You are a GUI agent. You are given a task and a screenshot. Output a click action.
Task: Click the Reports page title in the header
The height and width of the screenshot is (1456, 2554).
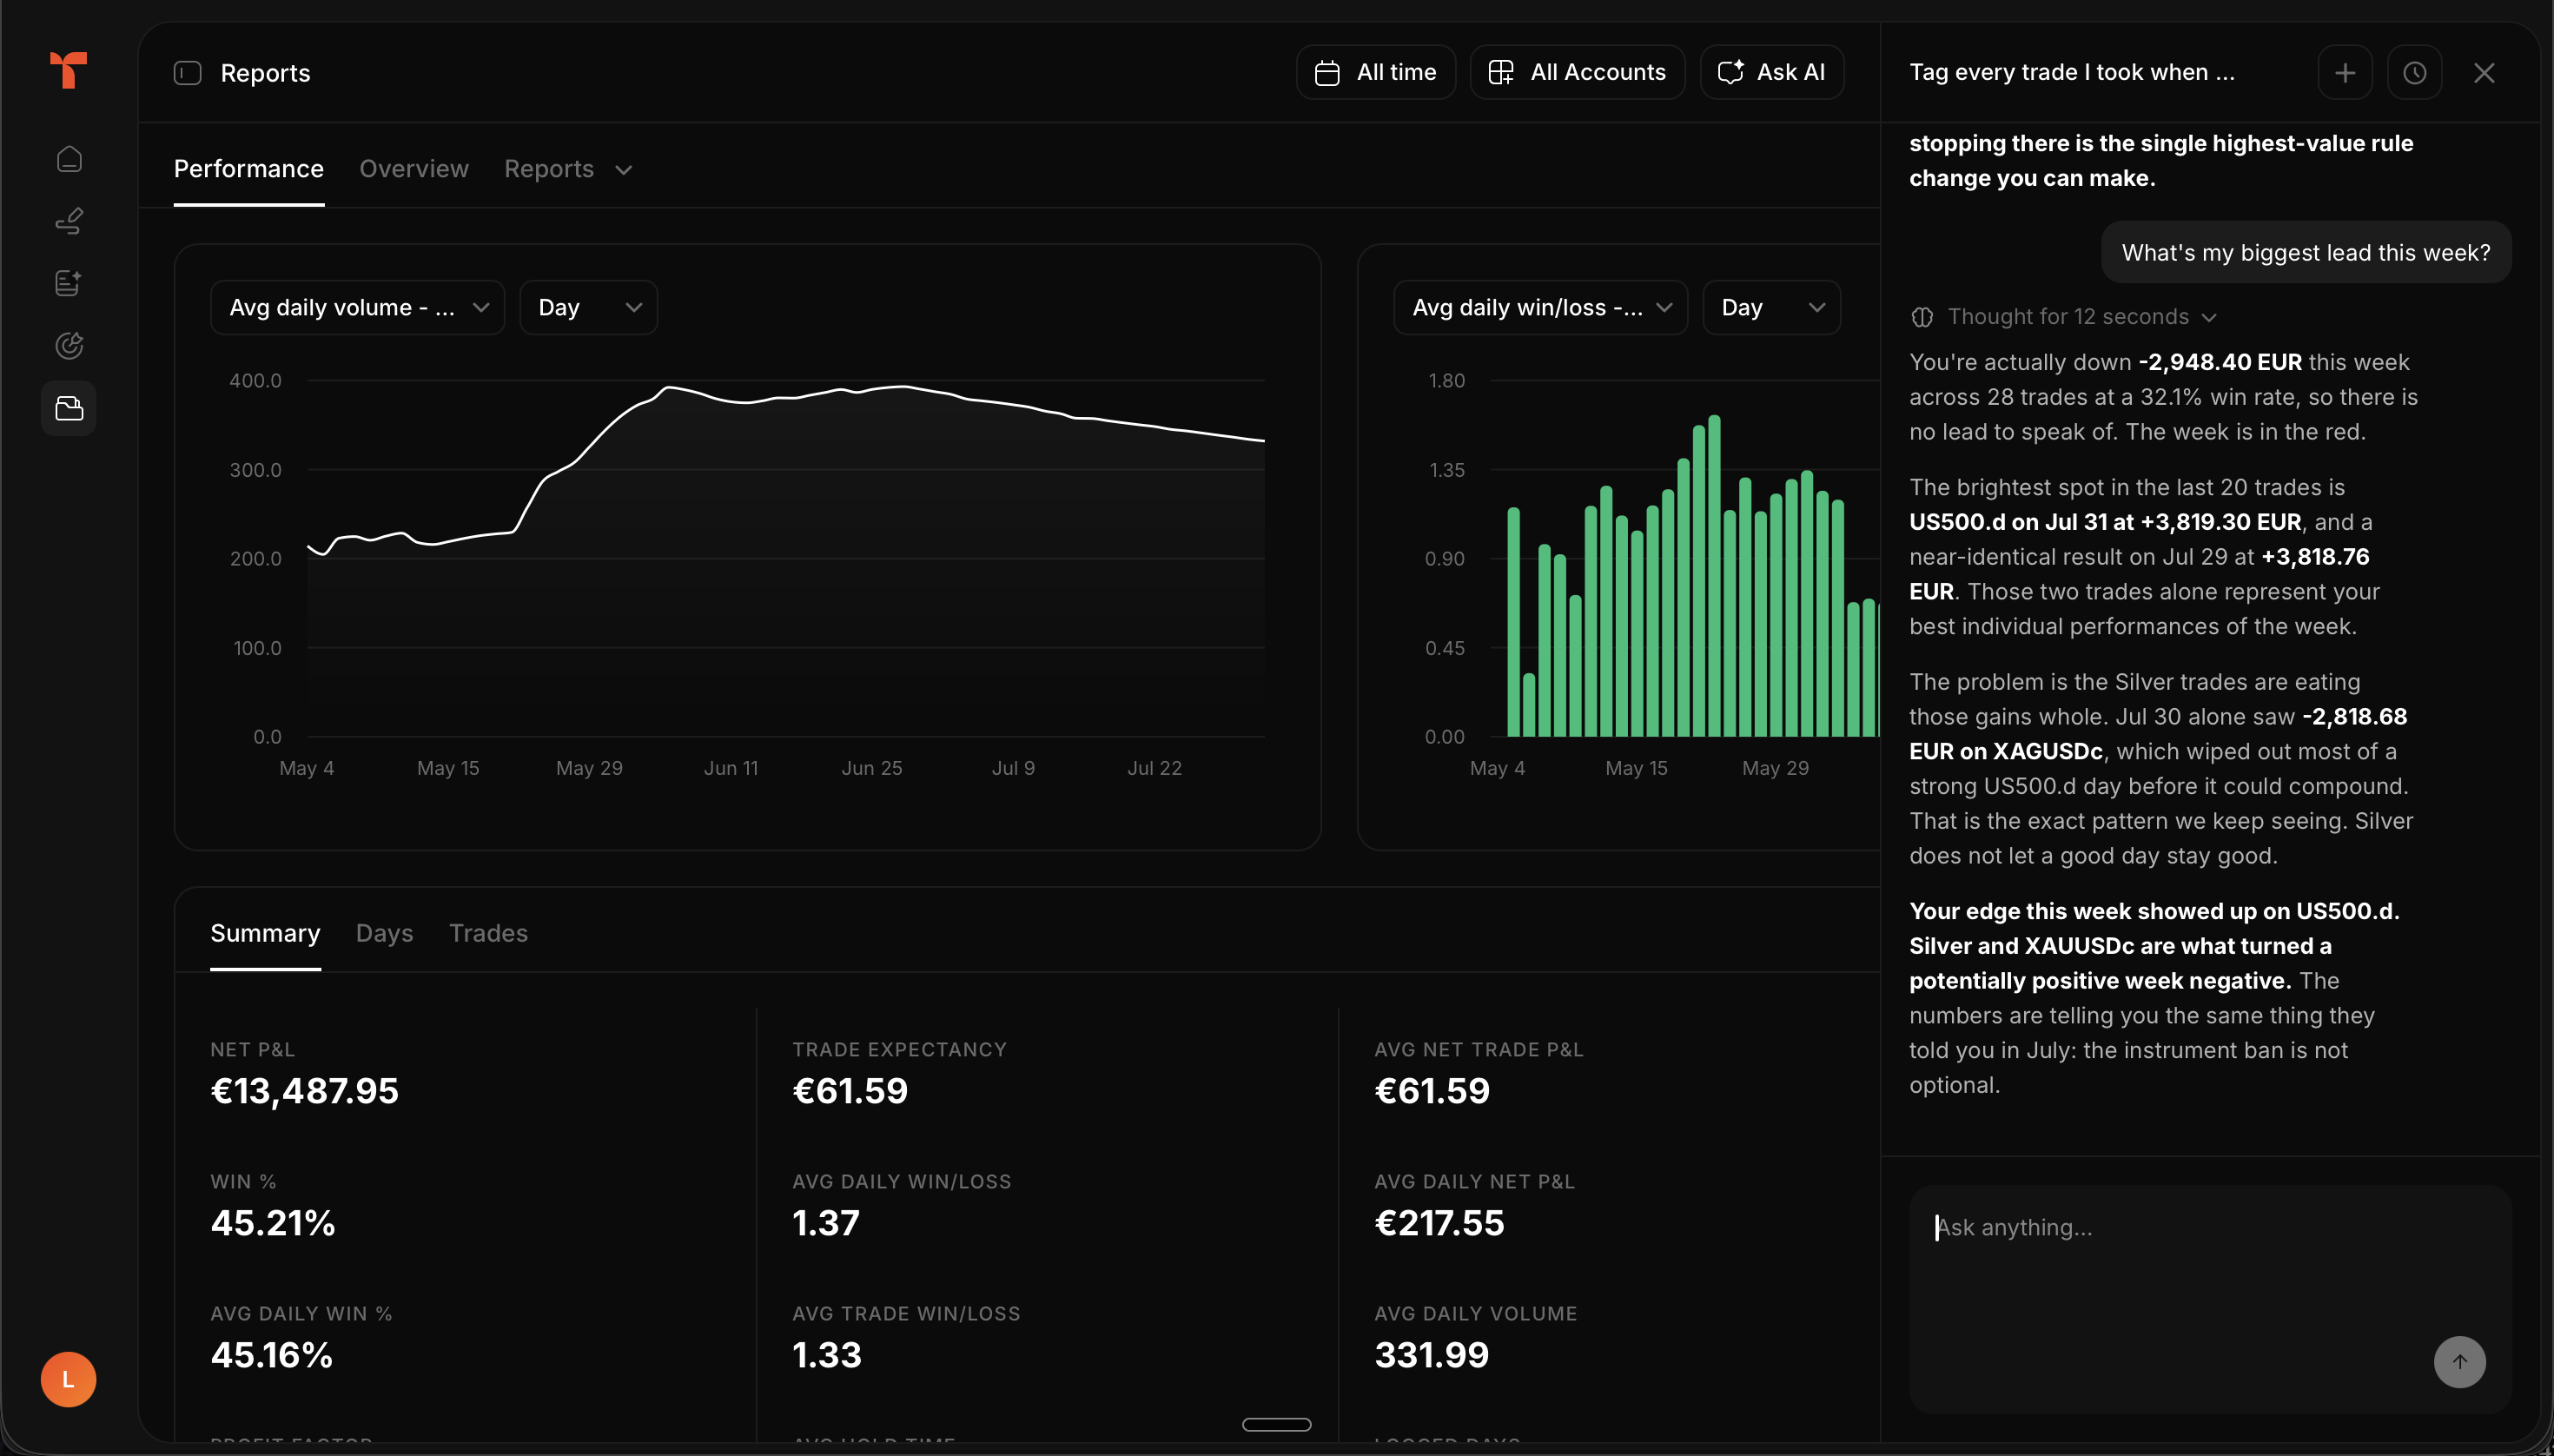point(265,73)
